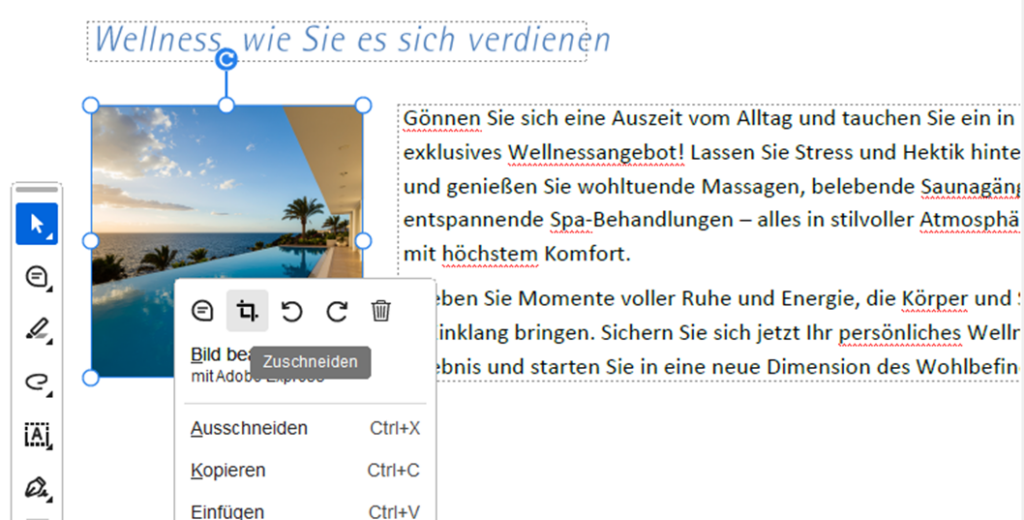Pick the freehand drawing loop tool

(37, 382)
